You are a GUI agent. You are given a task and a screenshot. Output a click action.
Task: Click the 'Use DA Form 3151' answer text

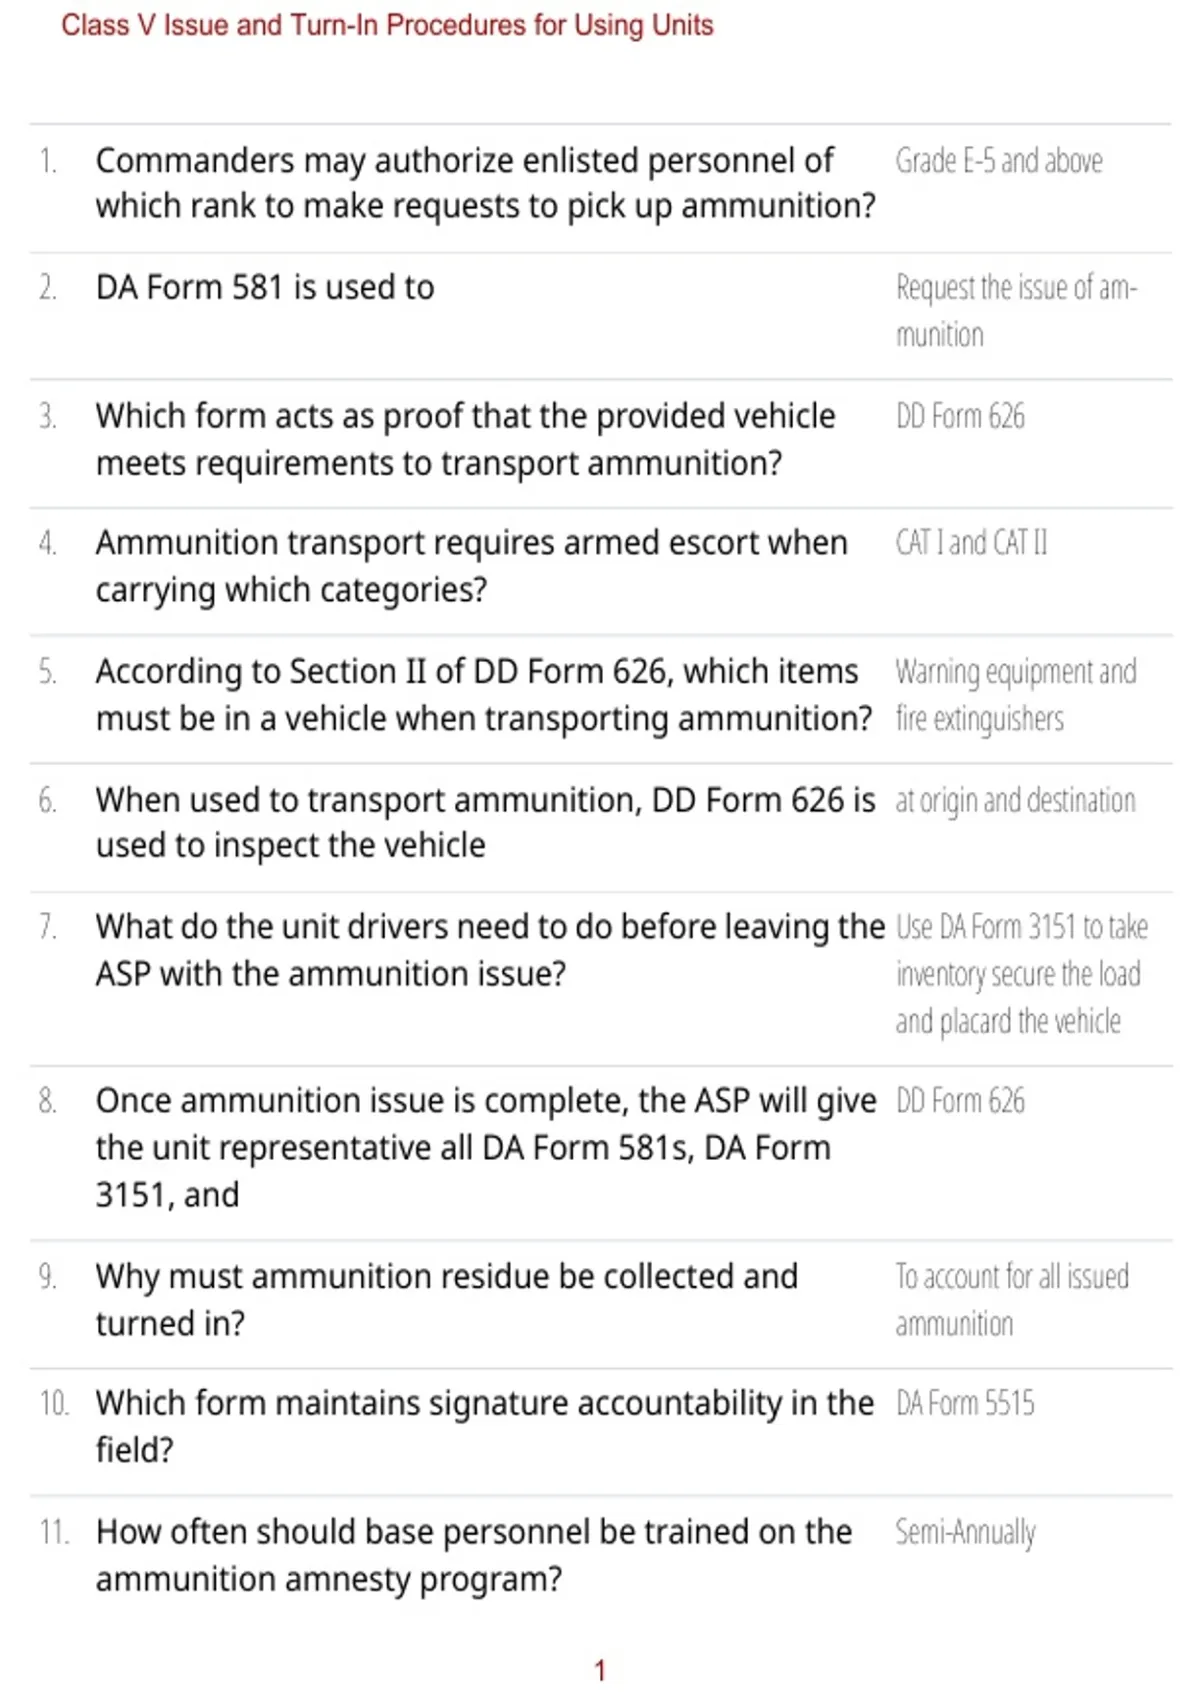(1021, 974)
